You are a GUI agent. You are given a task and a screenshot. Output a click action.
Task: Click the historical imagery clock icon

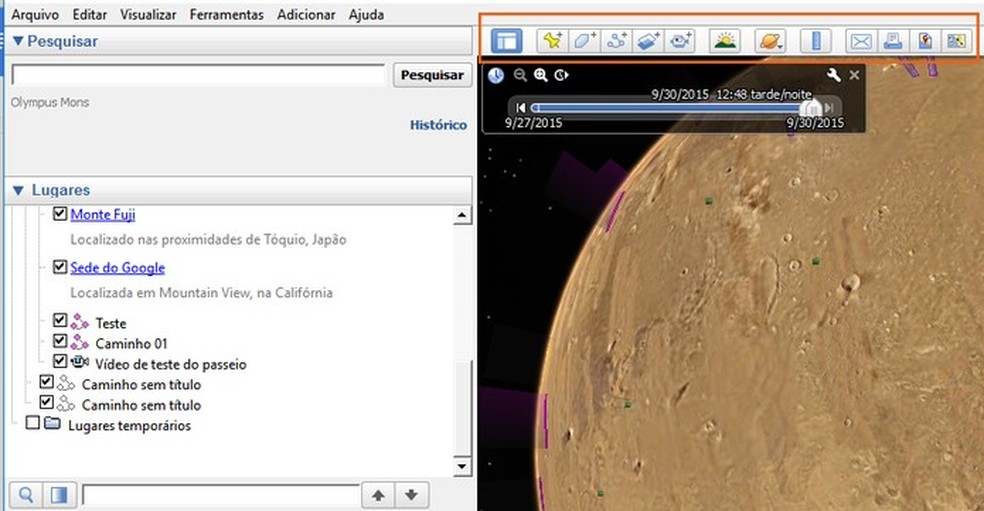click(x=496, y=75)
